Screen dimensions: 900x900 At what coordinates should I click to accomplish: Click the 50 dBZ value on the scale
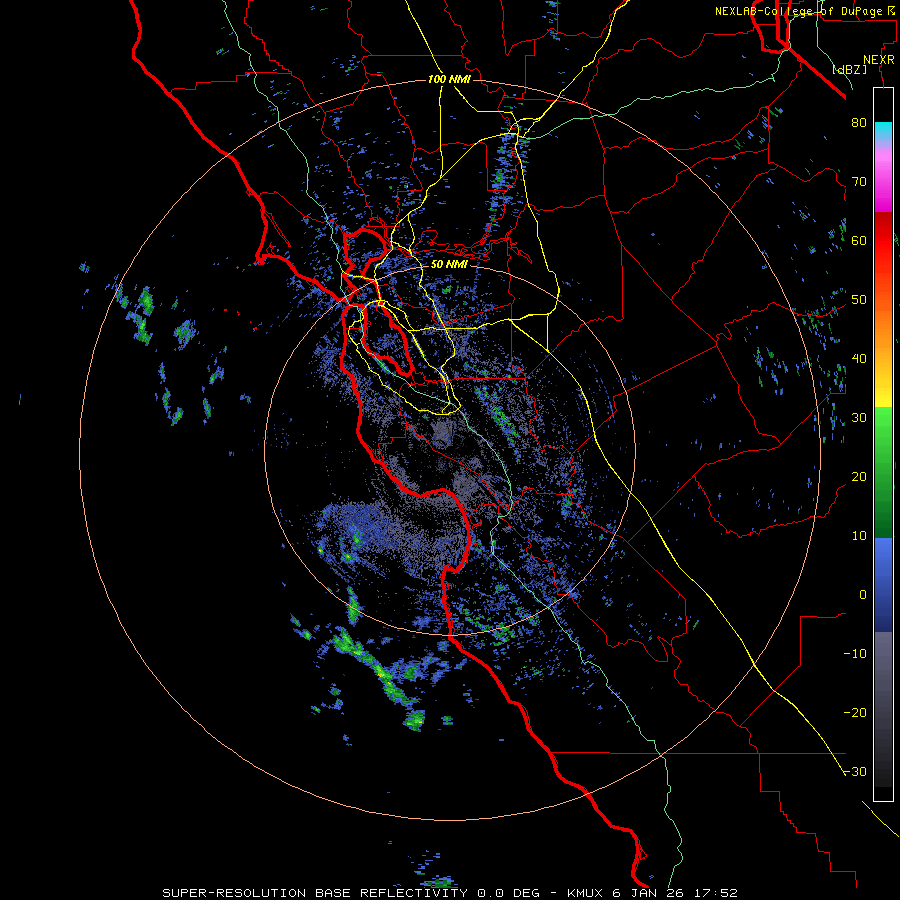point(859,300)
